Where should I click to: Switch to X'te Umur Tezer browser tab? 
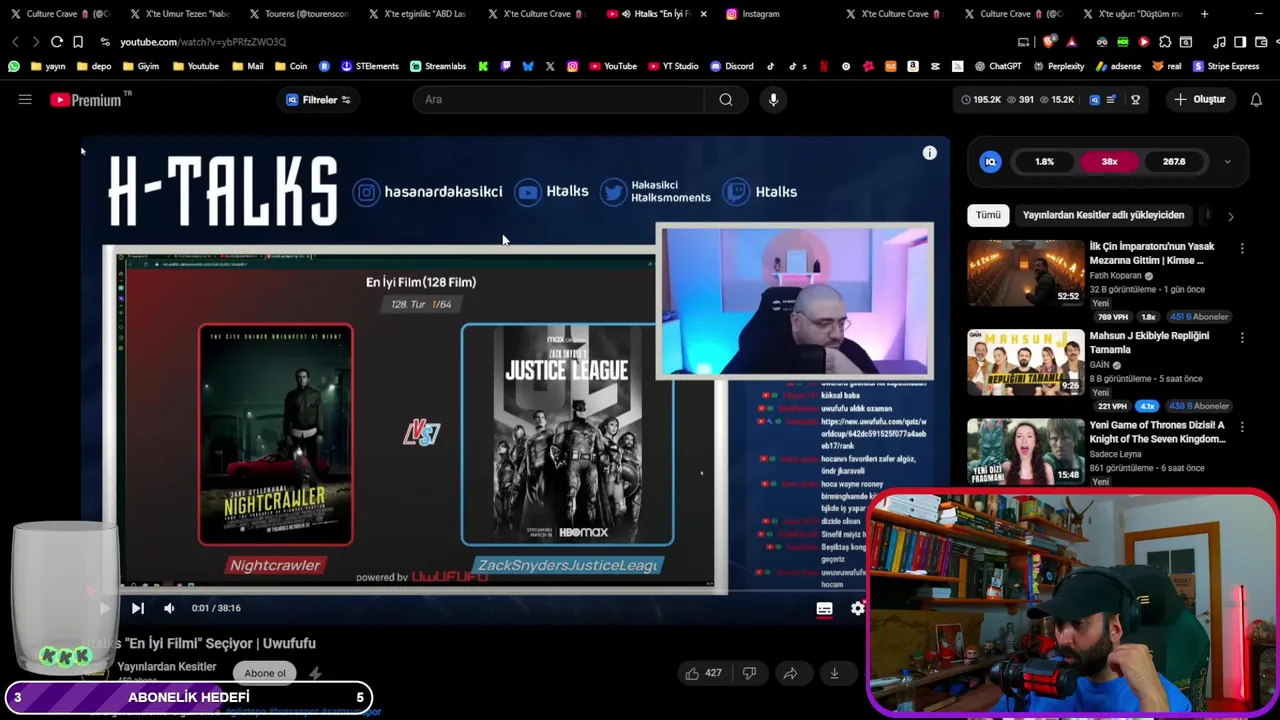179,14
